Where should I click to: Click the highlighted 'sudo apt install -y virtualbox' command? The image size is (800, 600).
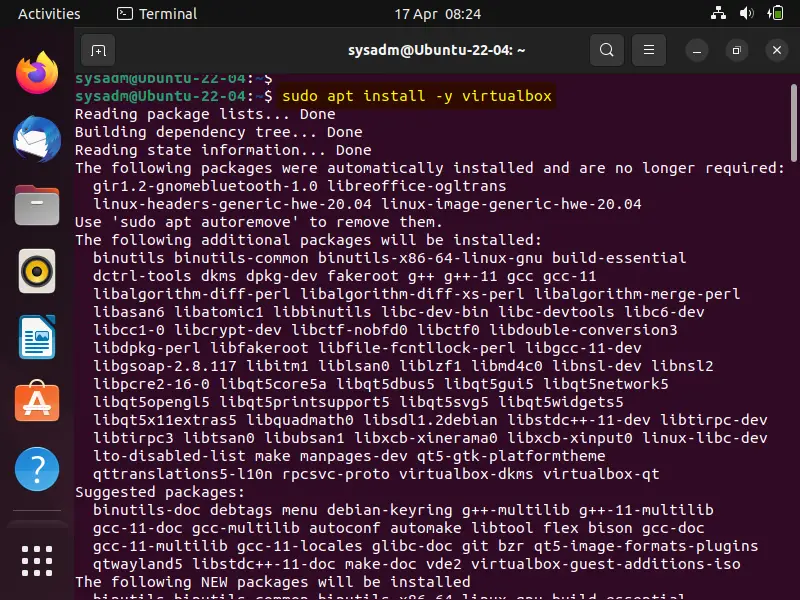pos(416,96)
